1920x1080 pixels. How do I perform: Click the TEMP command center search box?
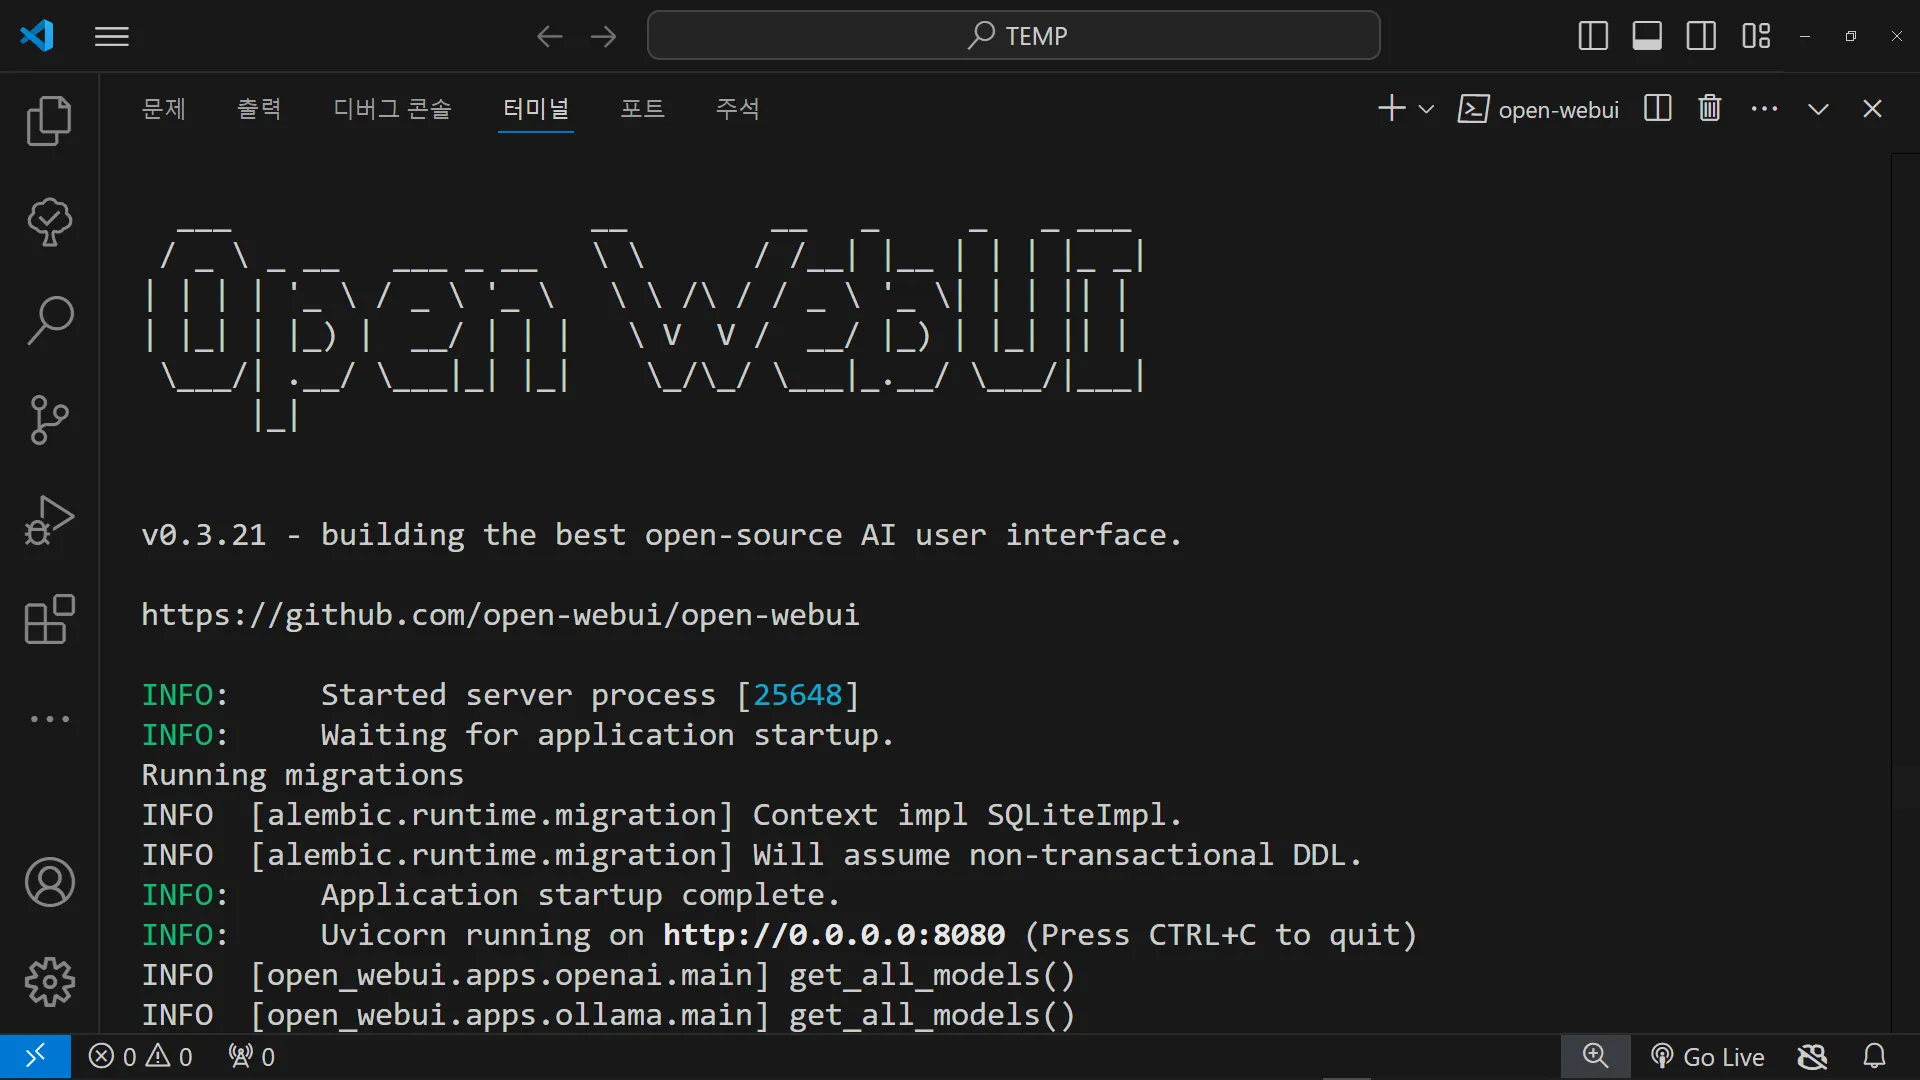tap(1014, 36)
